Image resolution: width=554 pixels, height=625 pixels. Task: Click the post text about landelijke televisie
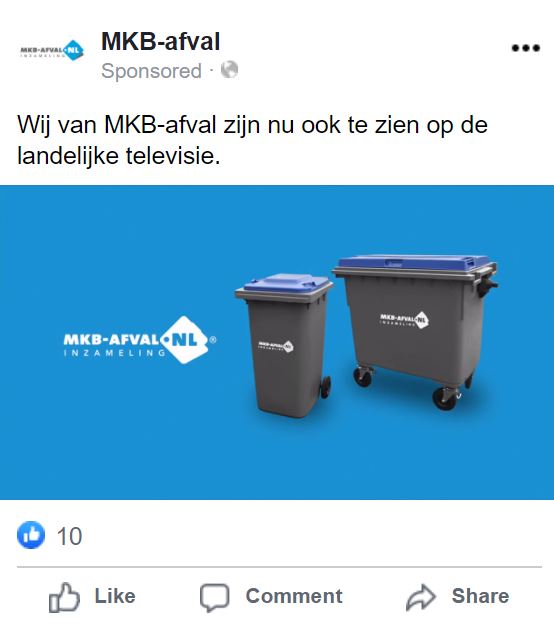click(252, 140)
